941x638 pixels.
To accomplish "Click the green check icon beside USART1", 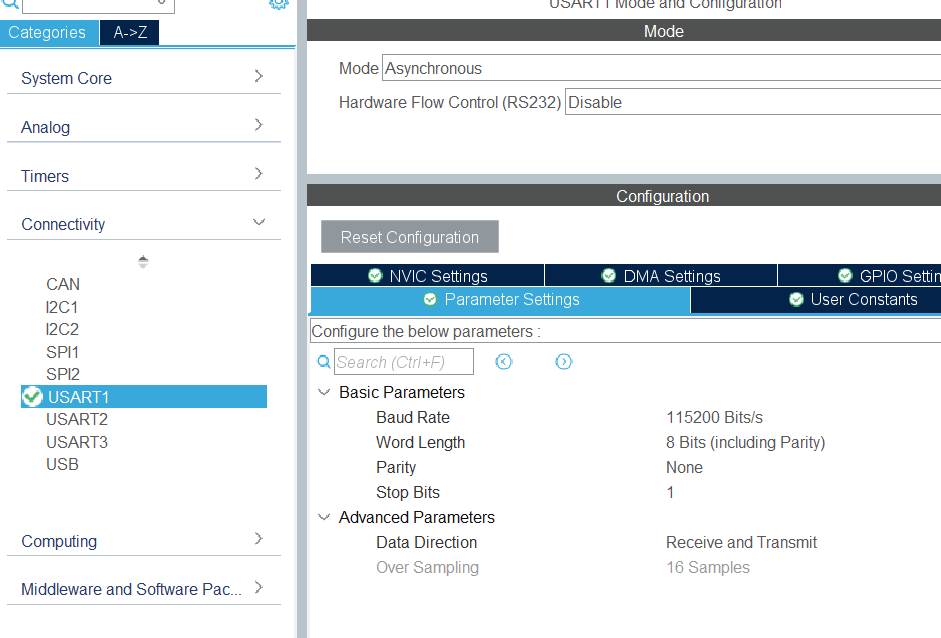I will (x=32, y=397).
